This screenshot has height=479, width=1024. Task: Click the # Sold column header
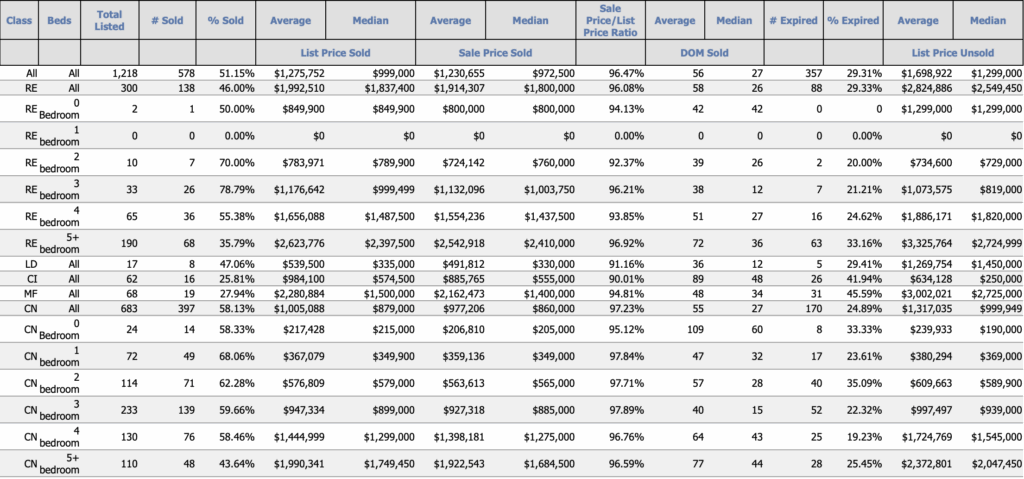[x=167, y=20]
